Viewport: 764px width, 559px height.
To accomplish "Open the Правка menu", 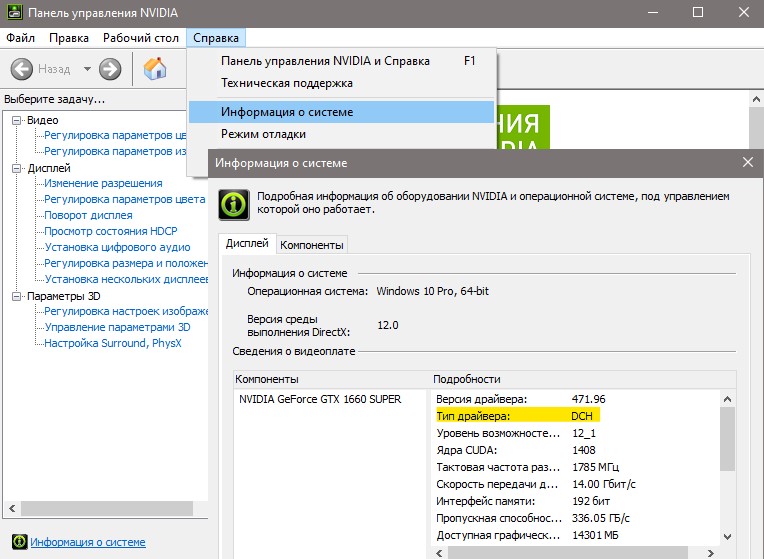I will [69, 38].
